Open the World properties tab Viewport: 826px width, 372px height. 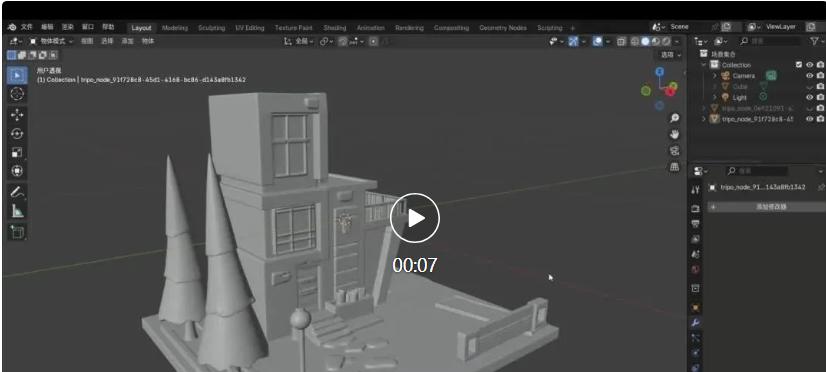[x=695, y=269]
